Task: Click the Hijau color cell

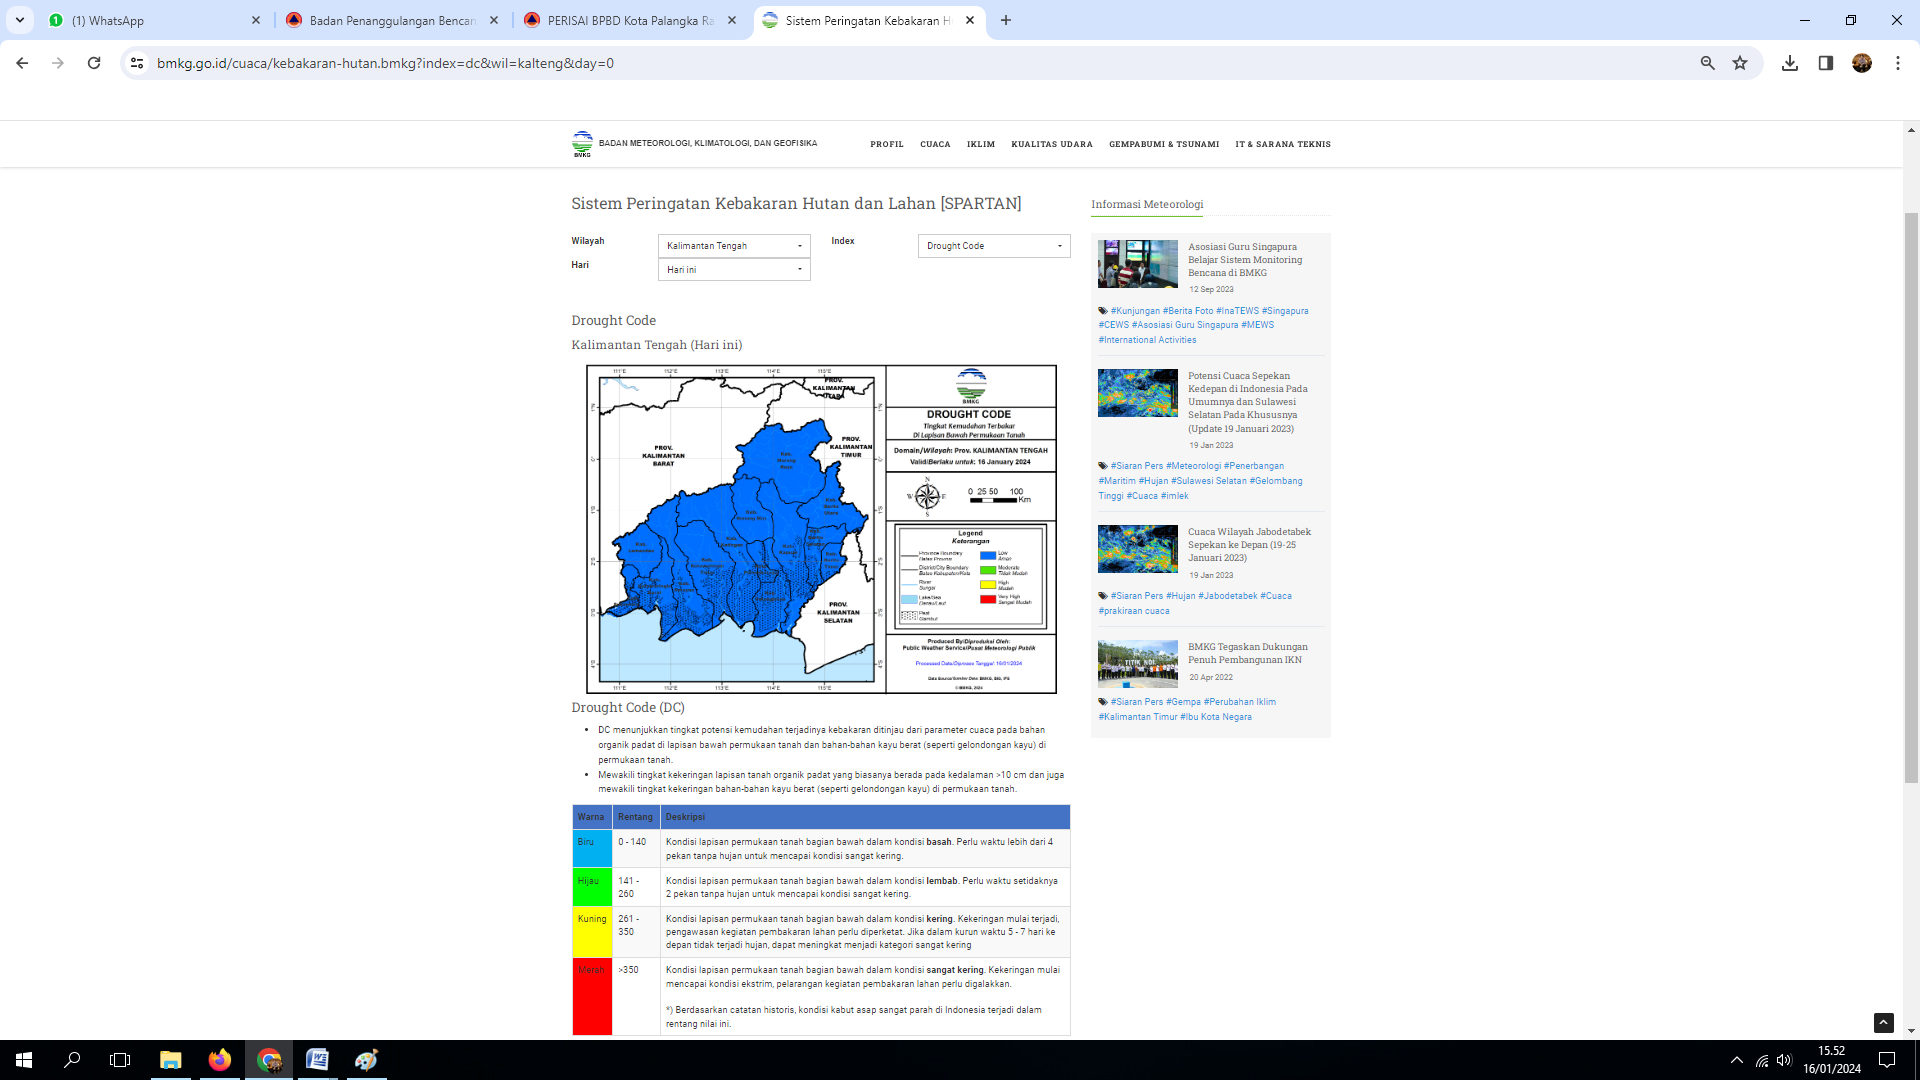Action: tap(592, 888)
